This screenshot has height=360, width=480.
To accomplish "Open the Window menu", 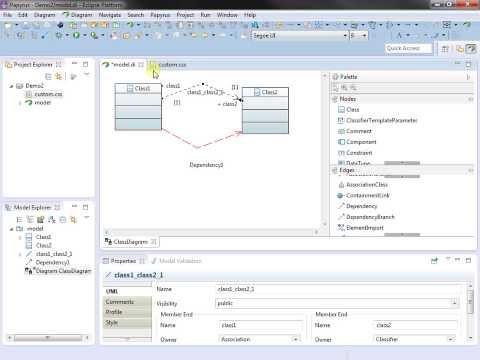I will click(227, 15).
